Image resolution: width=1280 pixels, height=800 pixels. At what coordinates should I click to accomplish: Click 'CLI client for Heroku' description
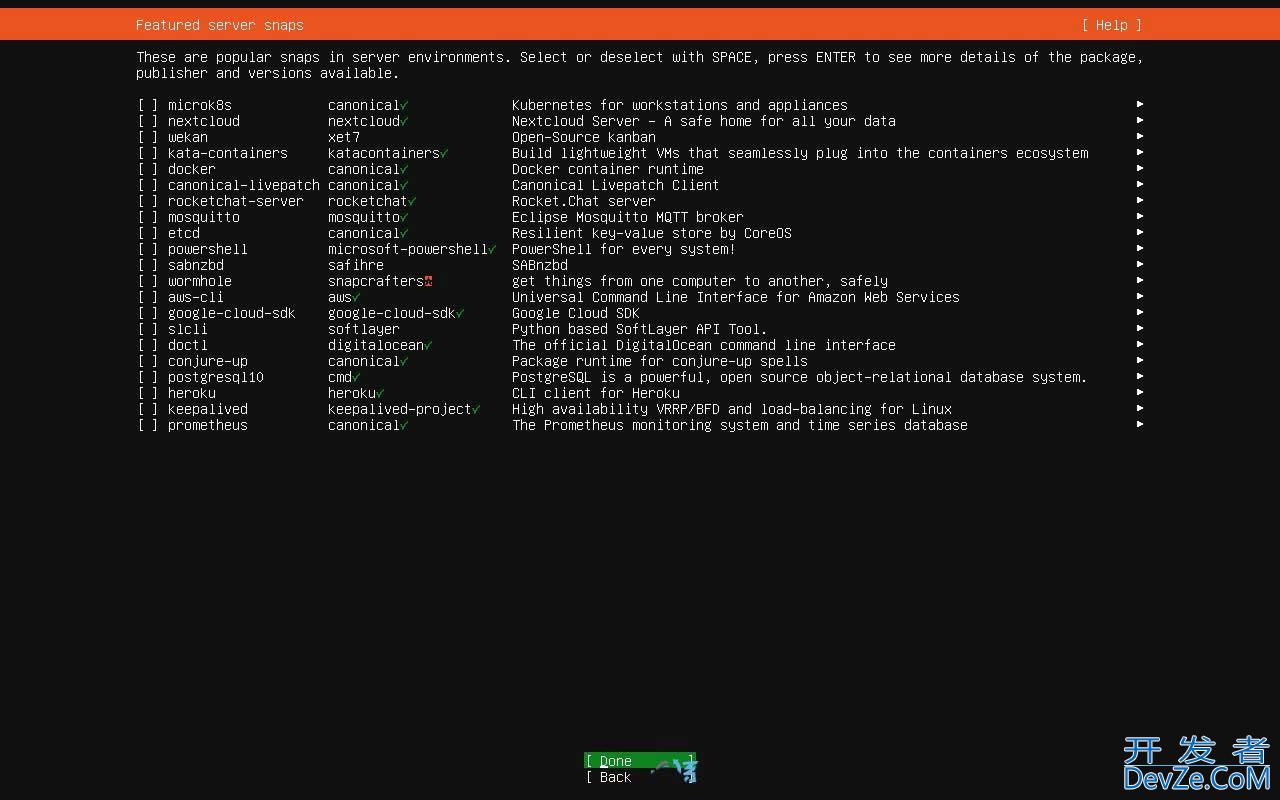[596, 393]
